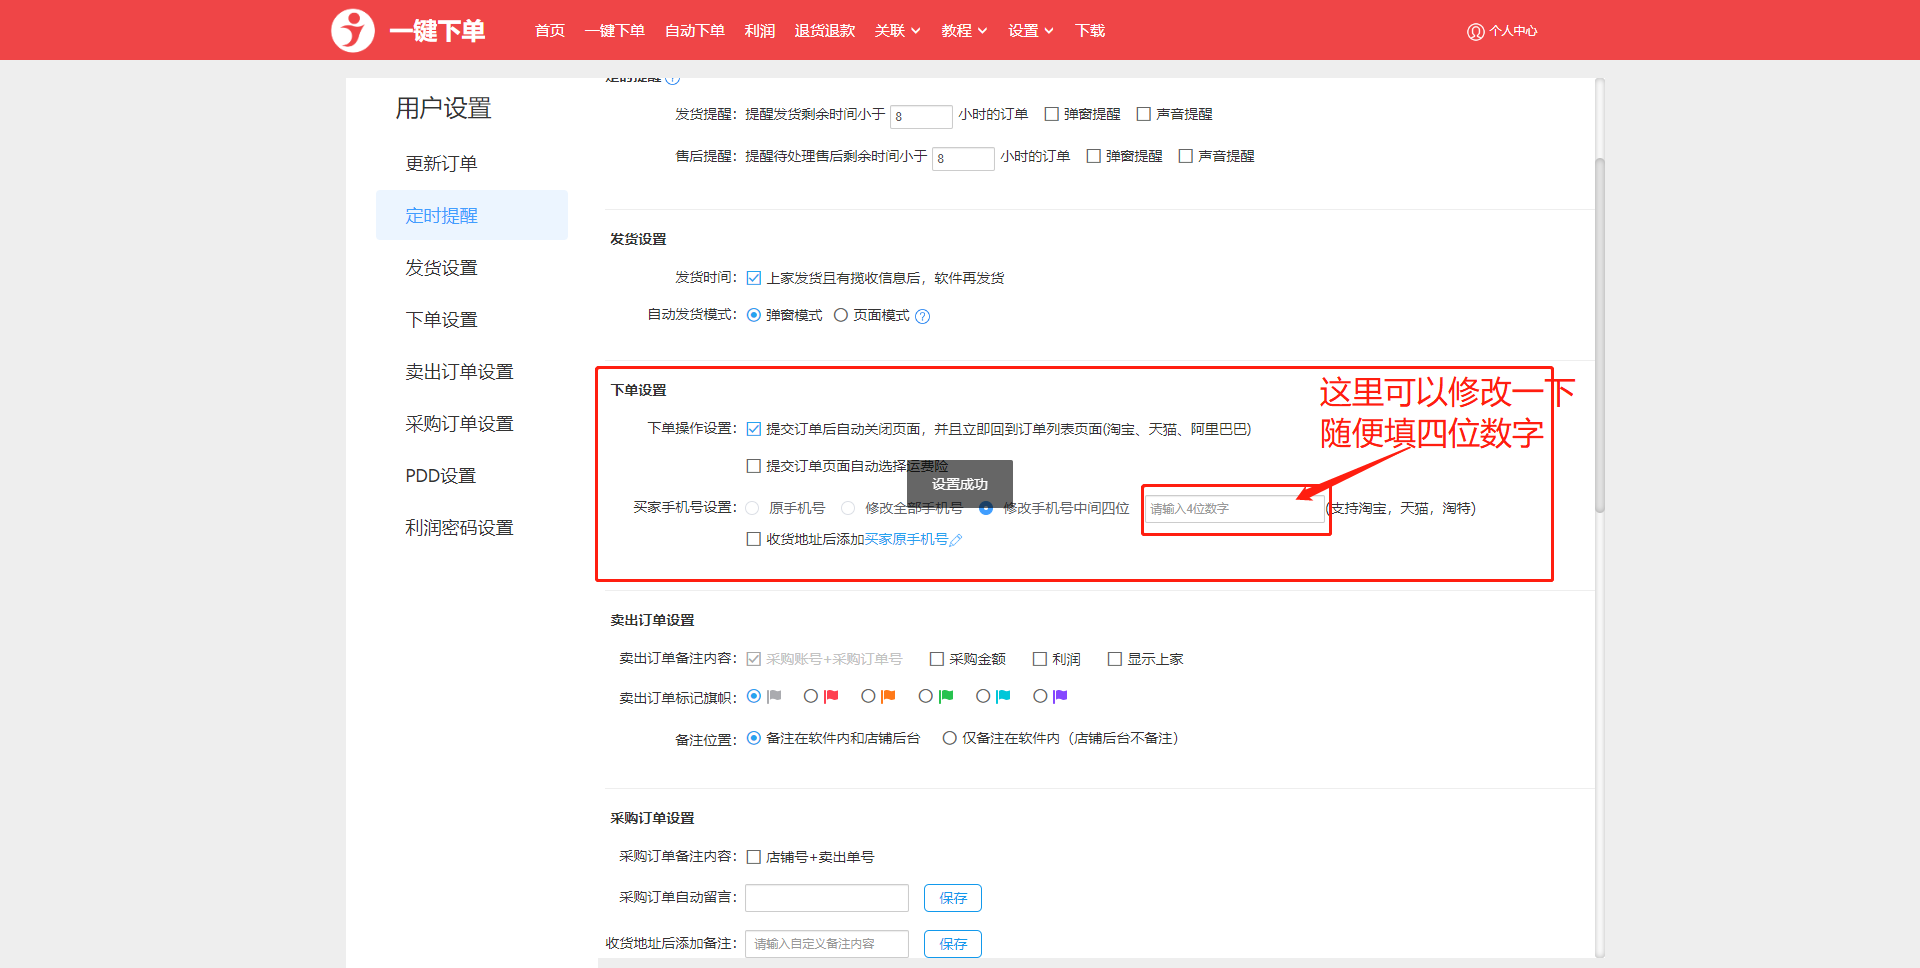Click help icon beside 页面模式
The image size is (1920, 968).
(923, 317)
